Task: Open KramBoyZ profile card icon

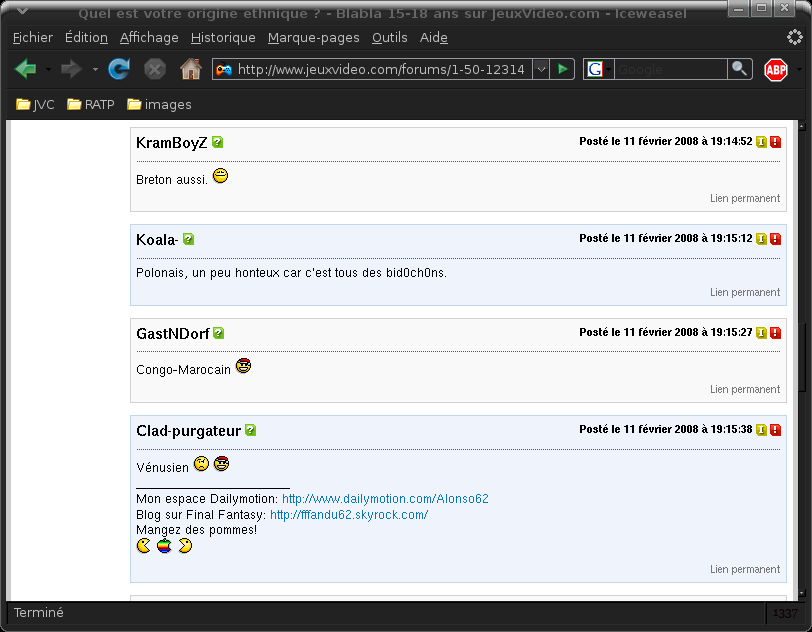Action: [218, 142]
